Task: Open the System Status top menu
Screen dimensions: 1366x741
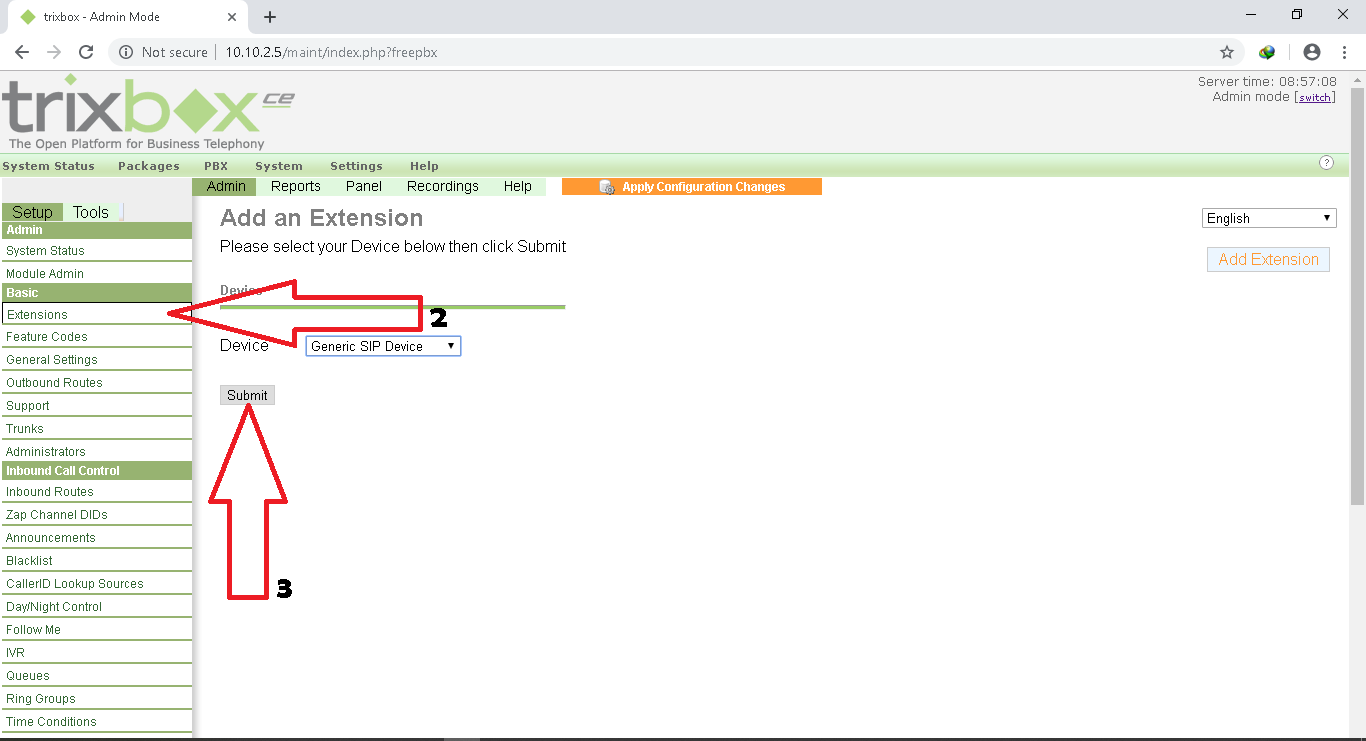Action: [48, 166]
